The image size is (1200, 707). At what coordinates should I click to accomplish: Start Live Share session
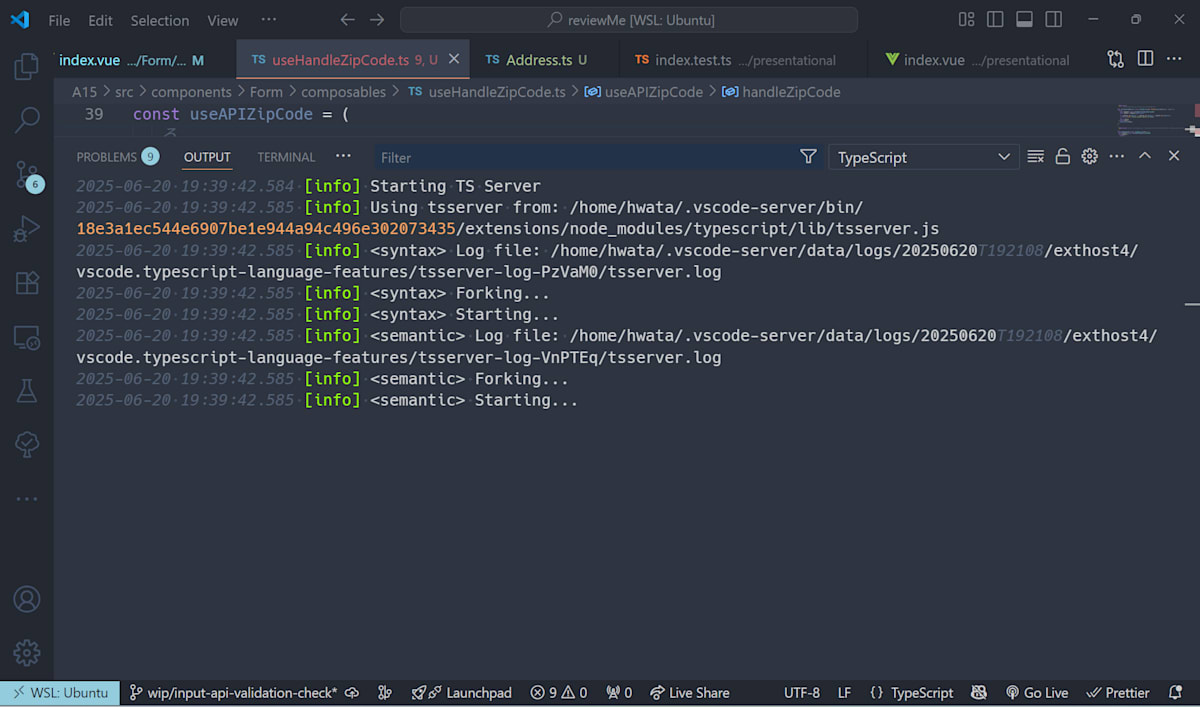(689, 692)
